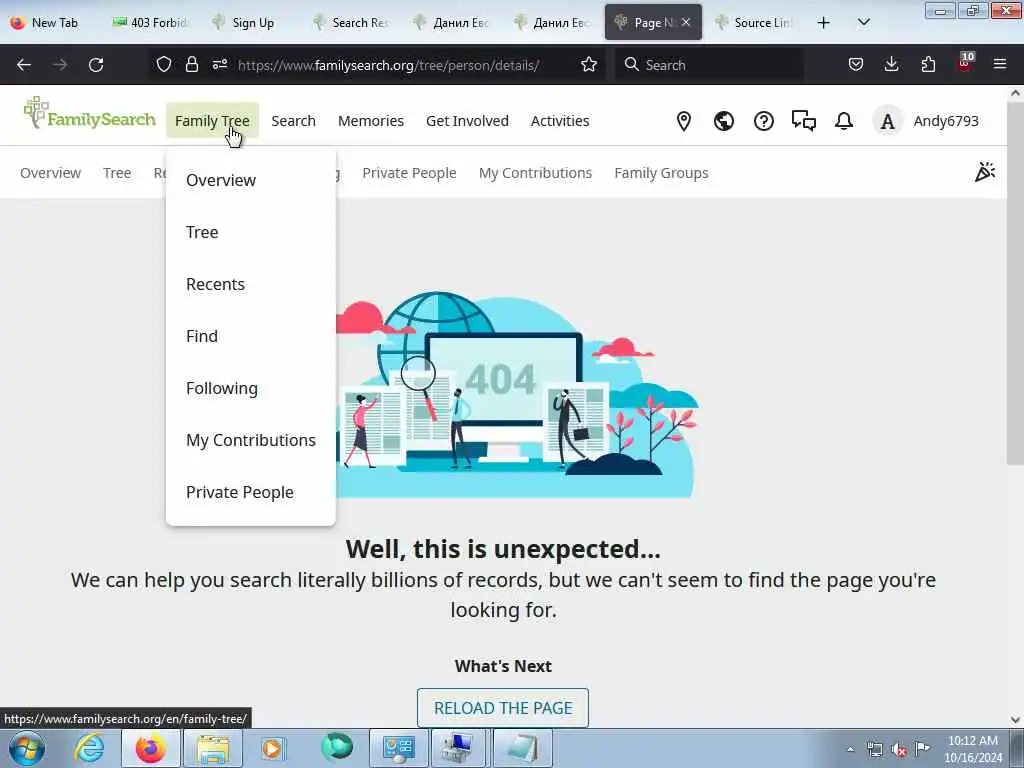This screenshot has width=1024, height=768.
Task: Click the Windows Start button
Action: pos(27,748)
